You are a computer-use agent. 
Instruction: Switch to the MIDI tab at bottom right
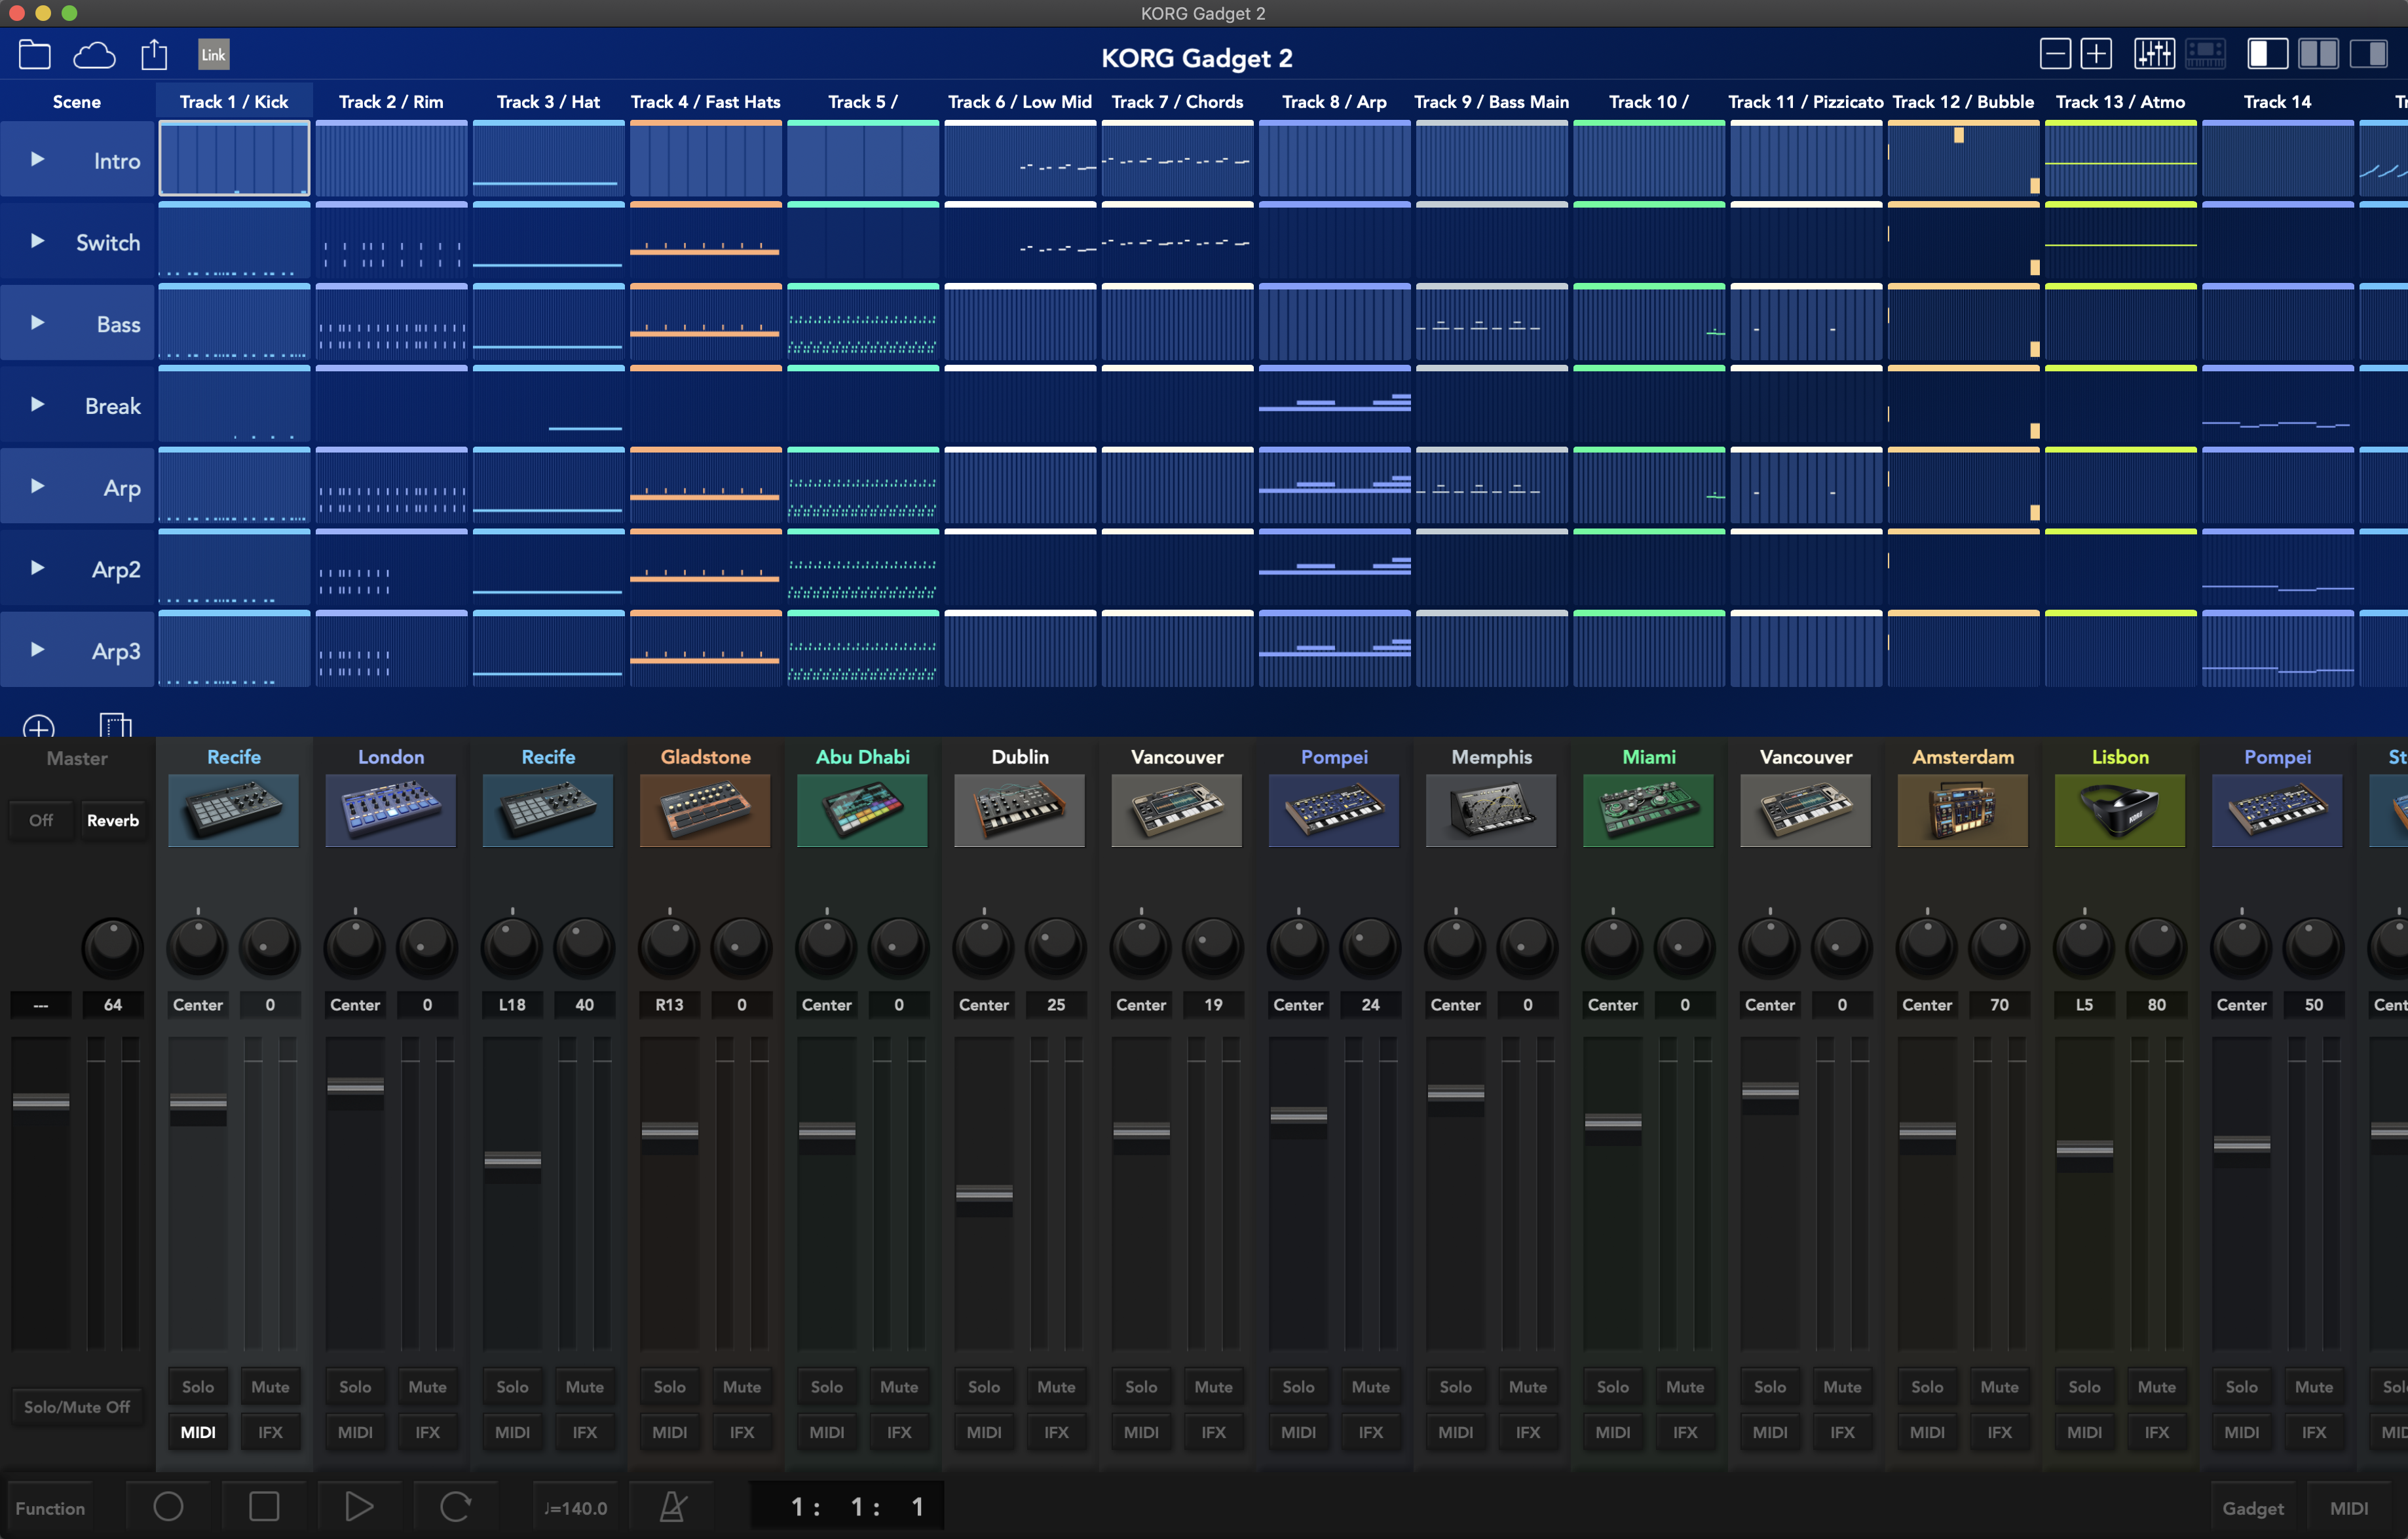[2349, 1508]
